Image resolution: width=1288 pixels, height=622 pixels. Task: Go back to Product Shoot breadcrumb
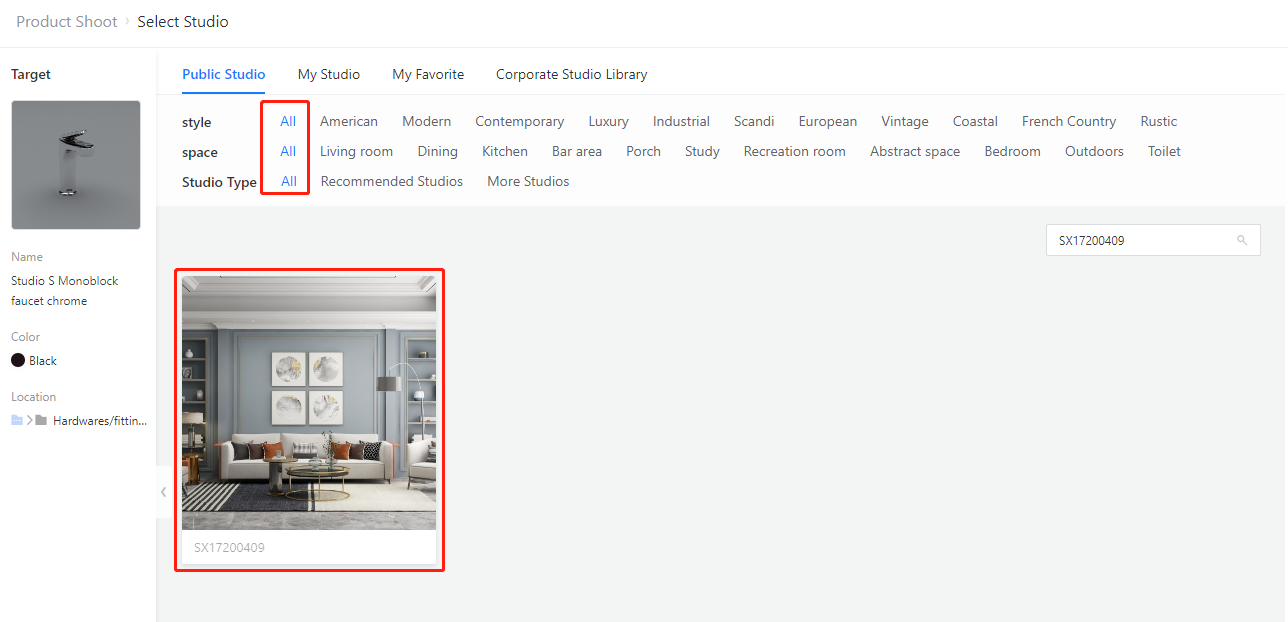tap(67, 21)
